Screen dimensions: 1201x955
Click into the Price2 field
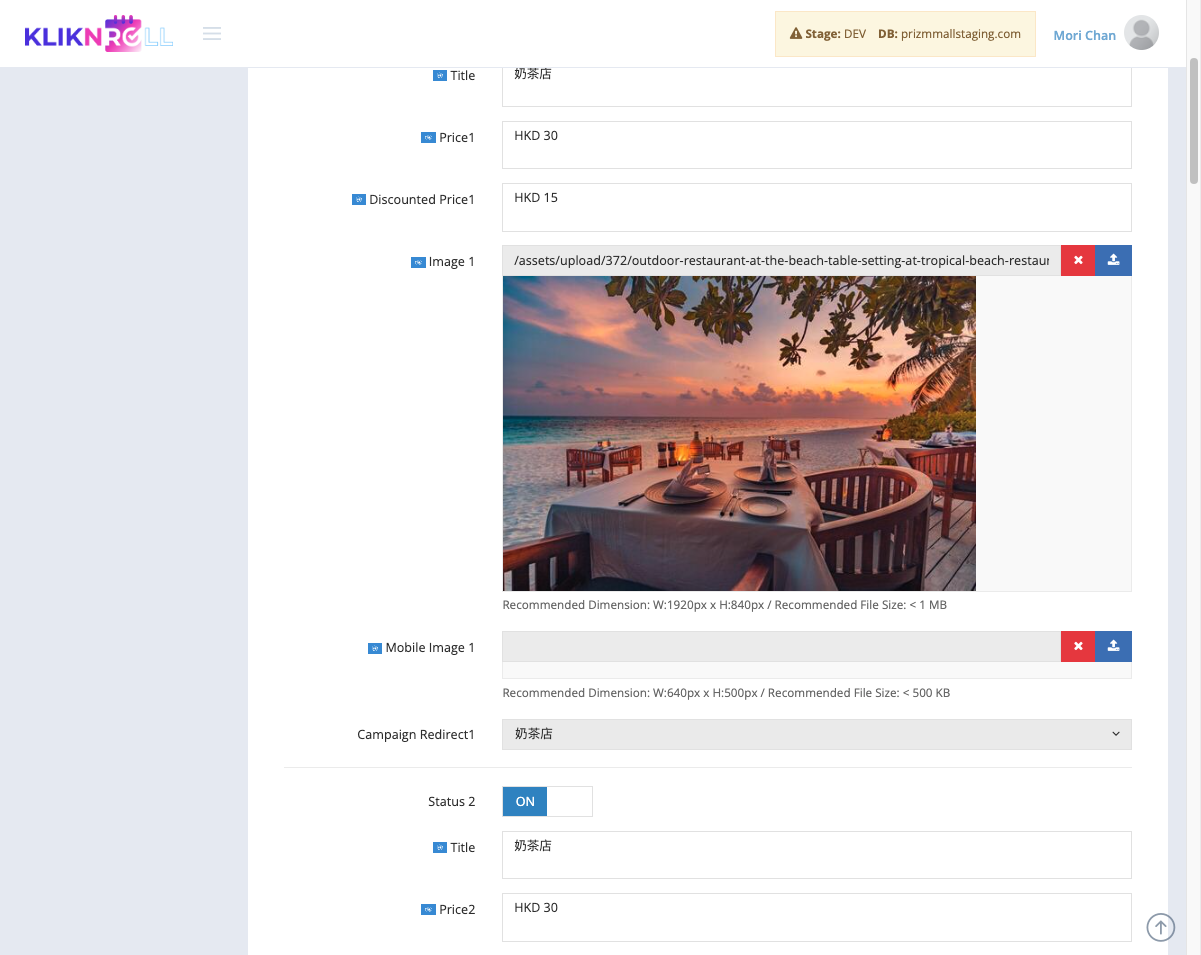pos(817,917)
